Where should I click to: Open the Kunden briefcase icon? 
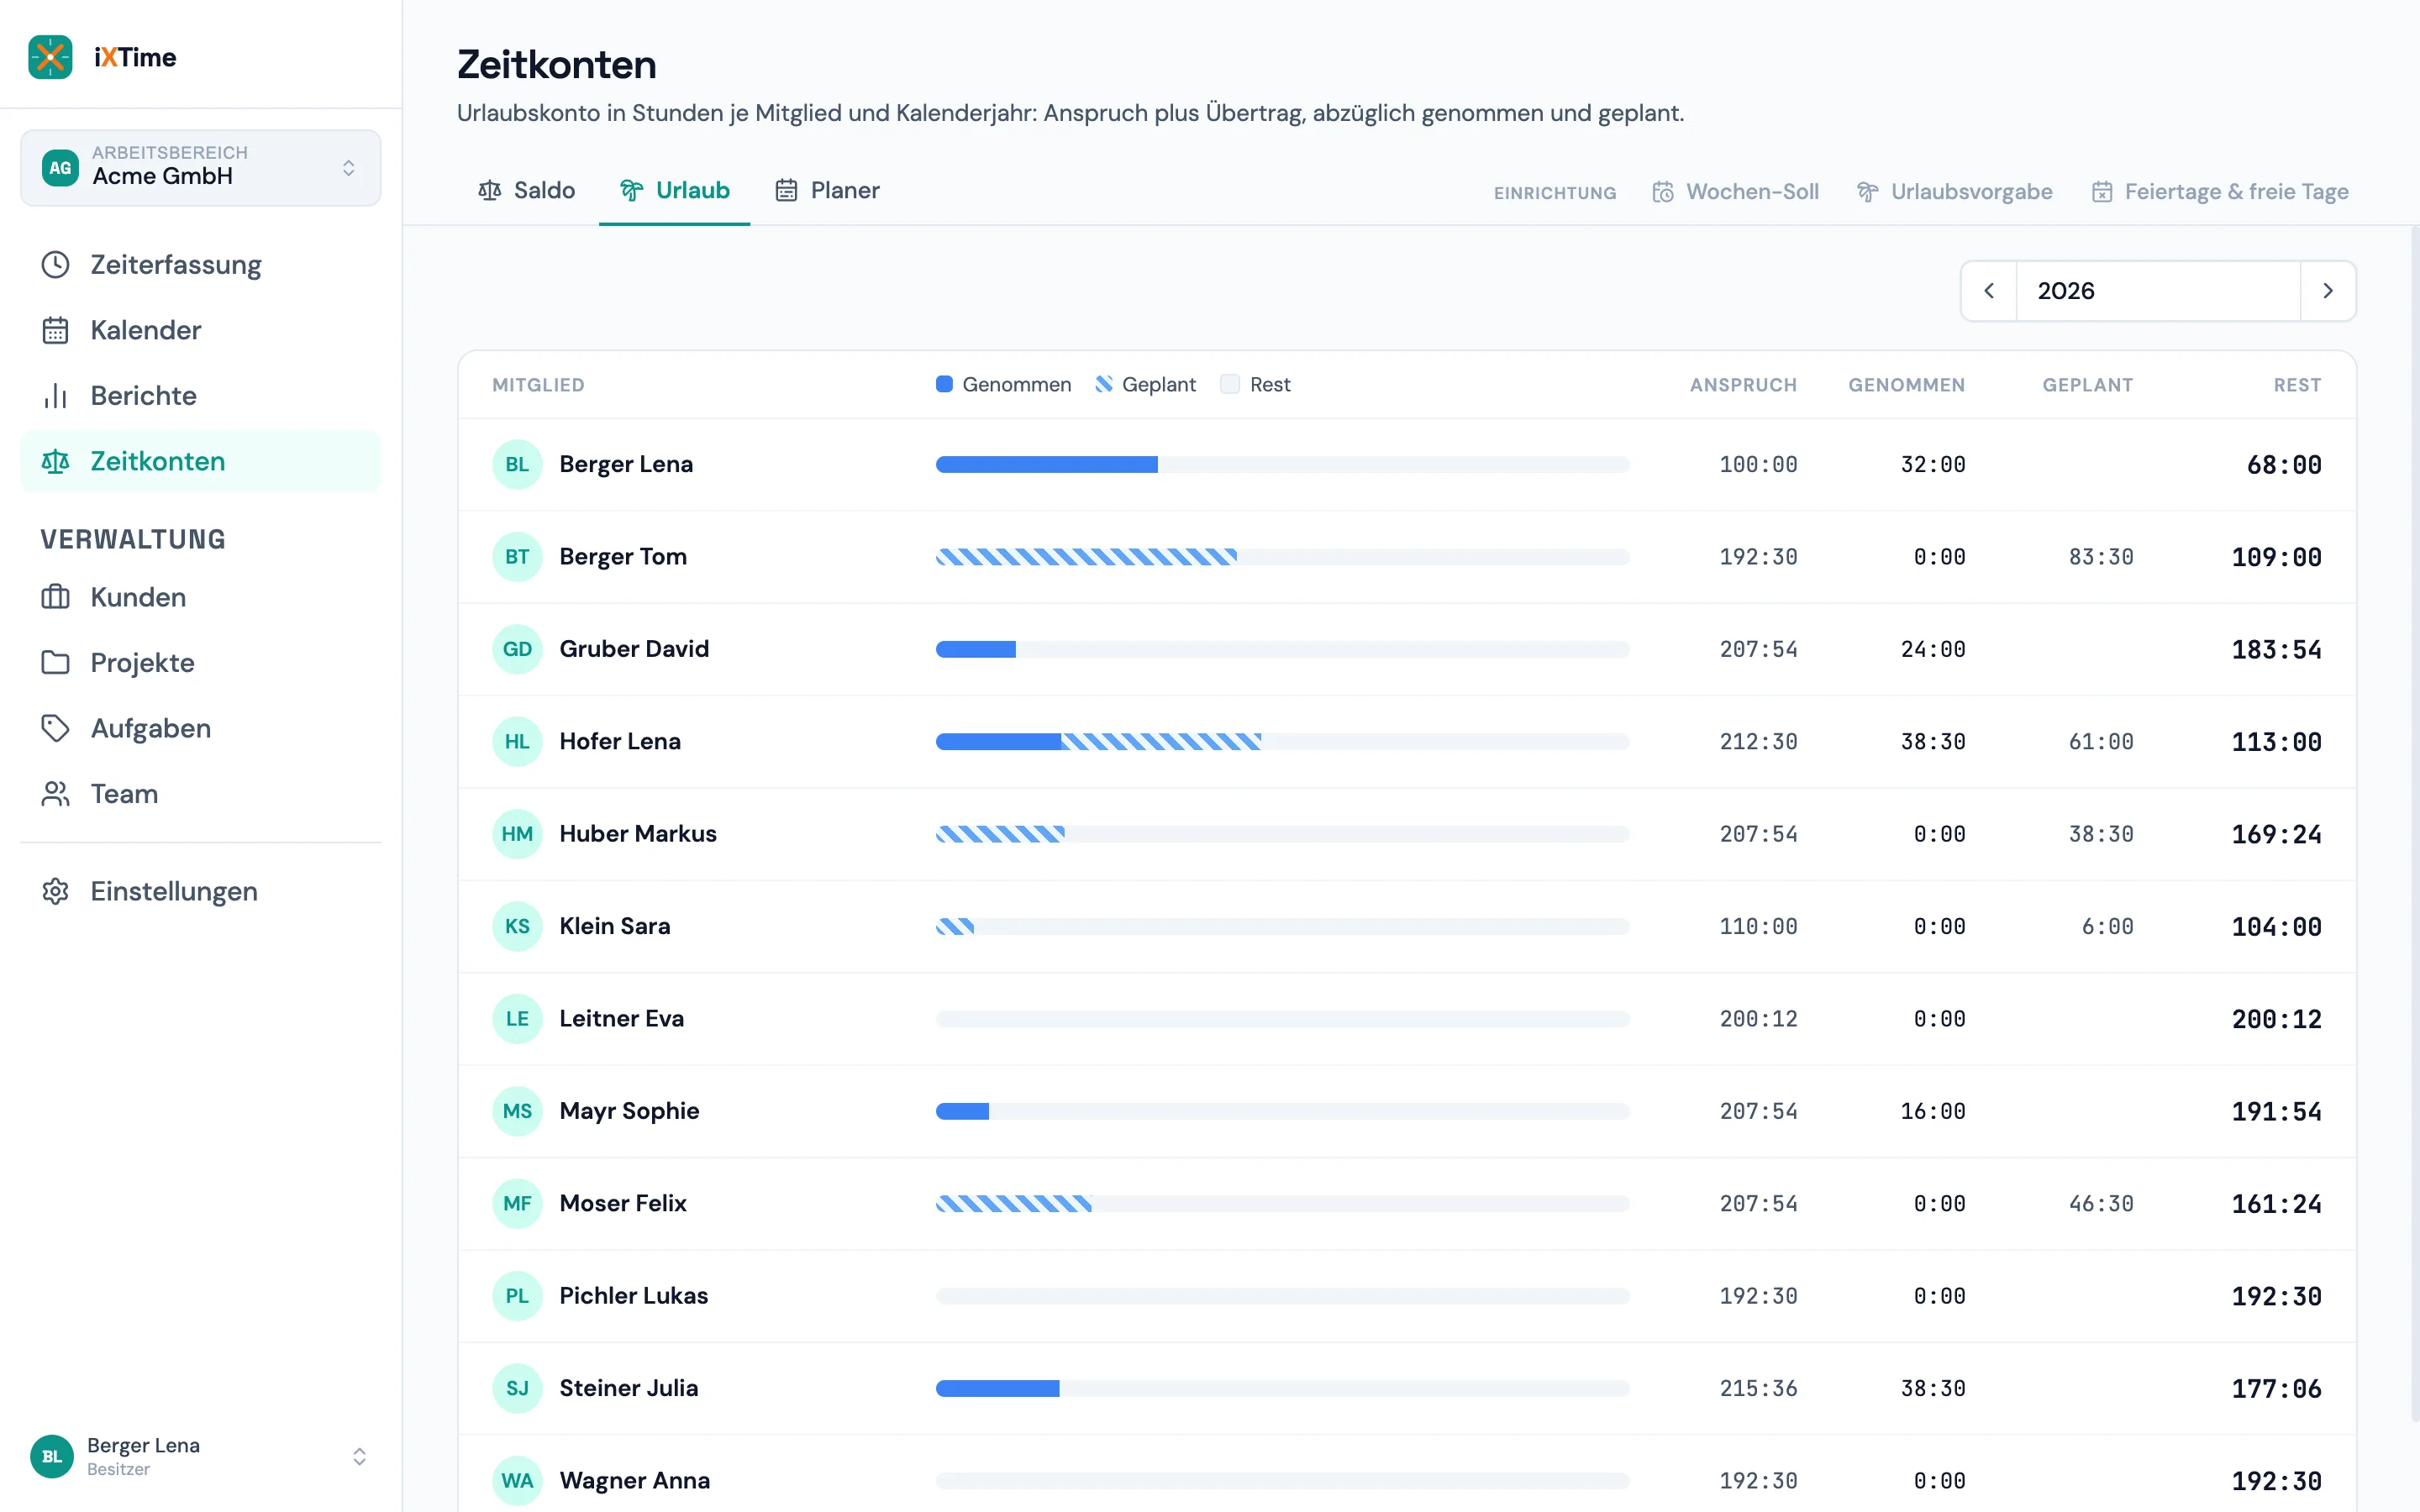(55, 597)
